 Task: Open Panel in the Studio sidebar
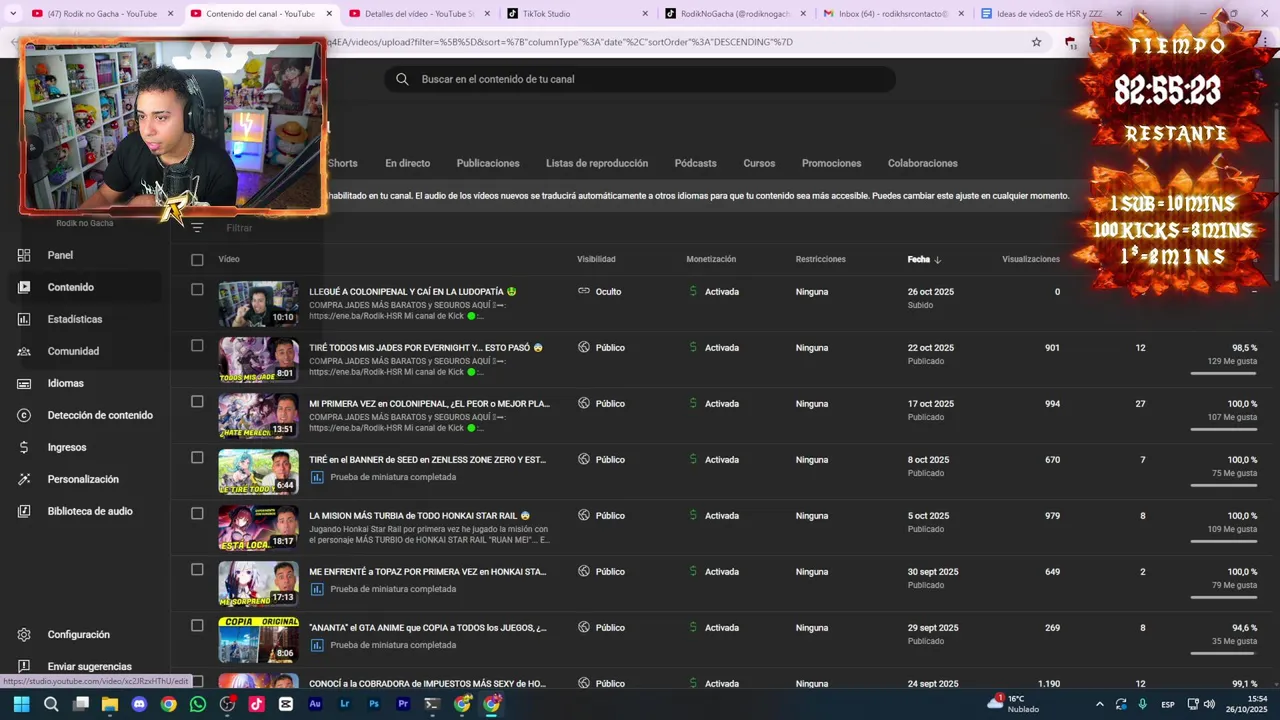(60, 255)
